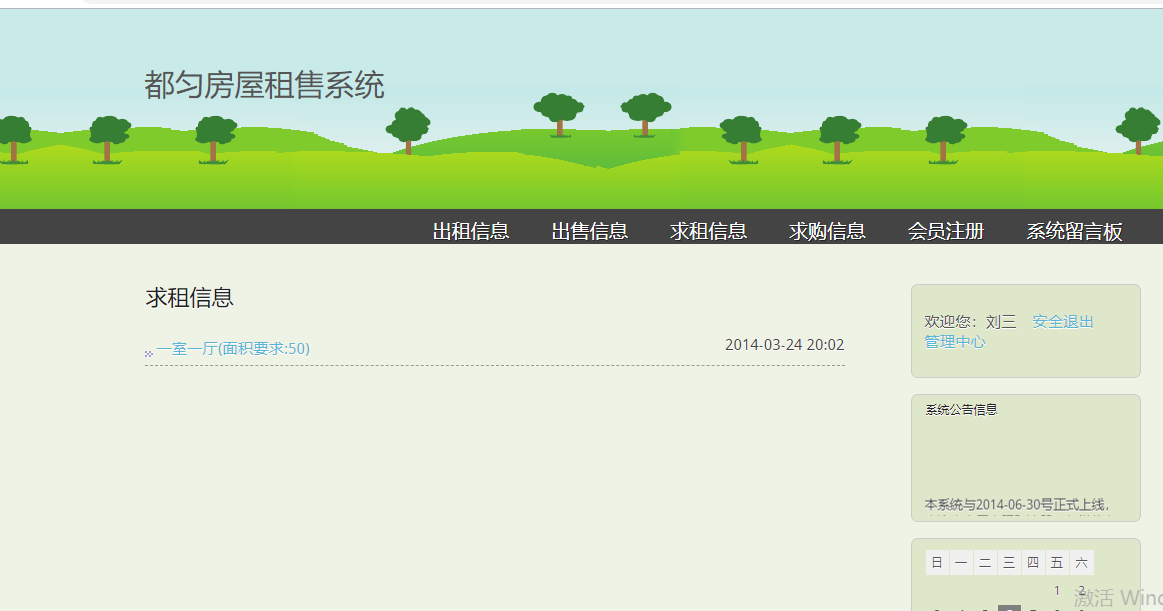Open the 出售信息 menu item

590,231
